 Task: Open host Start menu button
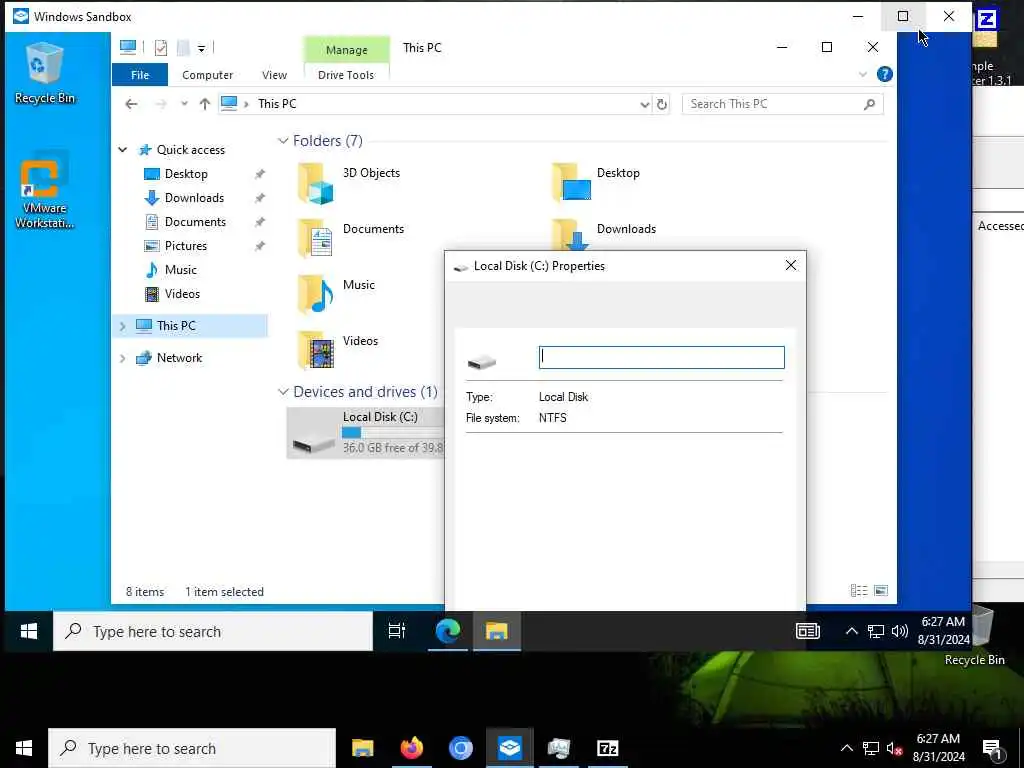(24, 748)
